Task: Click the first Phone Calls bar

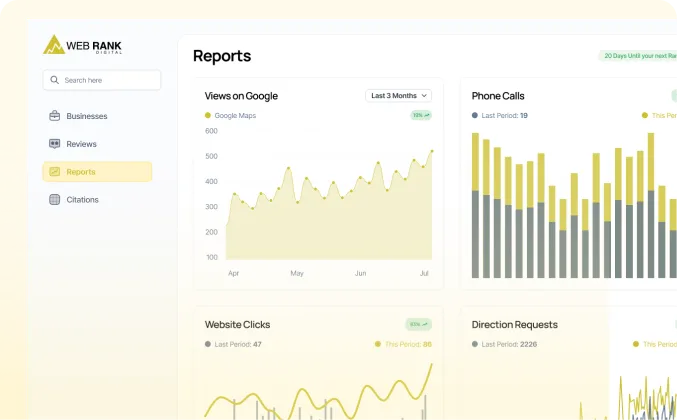Action: pyautogui.click(x=475, y=205)
